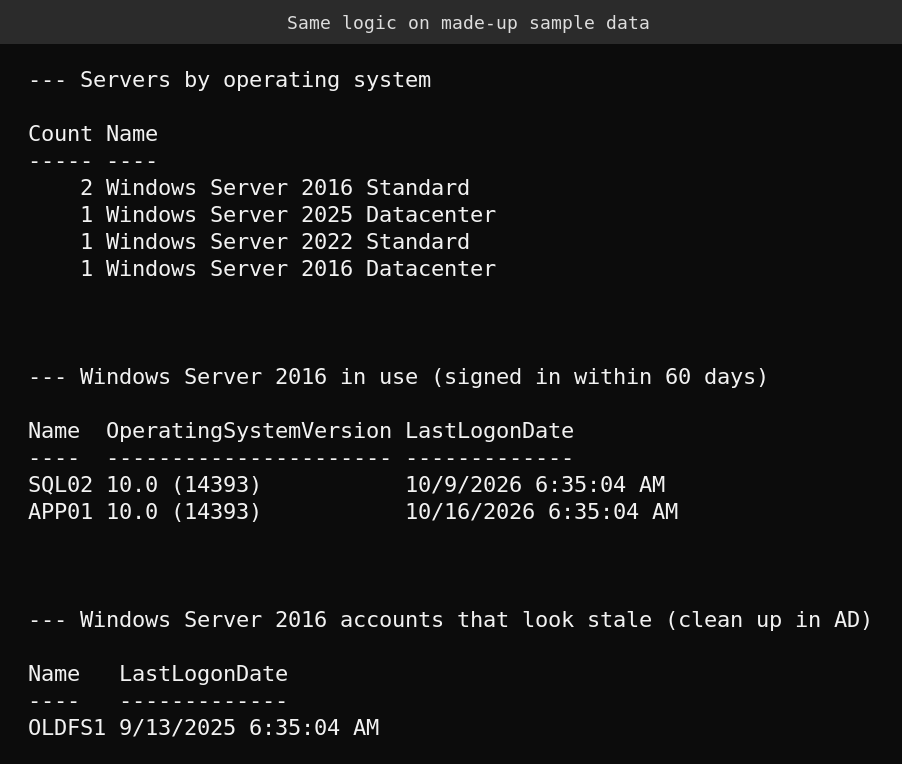Click the title 'Same logic on made-up sample data'
The height and width of the screenshot is (764, 902).
tap(468, 23)
